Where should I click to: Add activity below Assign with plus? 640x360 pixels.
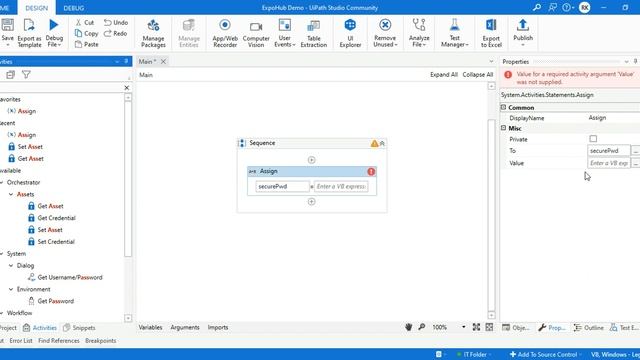pyautogui.click(x=311, y=202)
